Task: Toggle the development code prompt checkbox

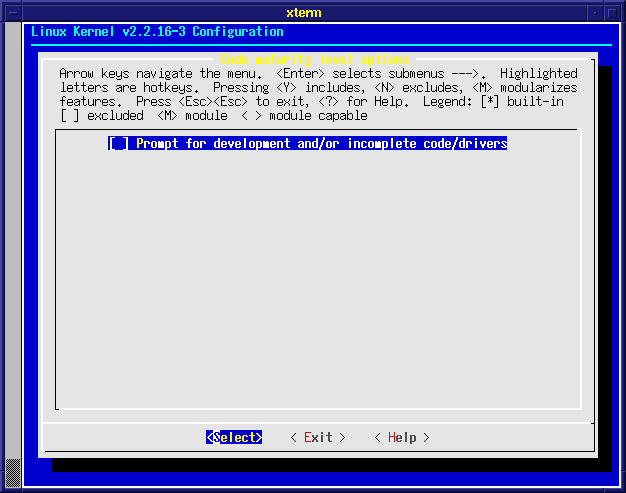Action: [x=118, y=144]
